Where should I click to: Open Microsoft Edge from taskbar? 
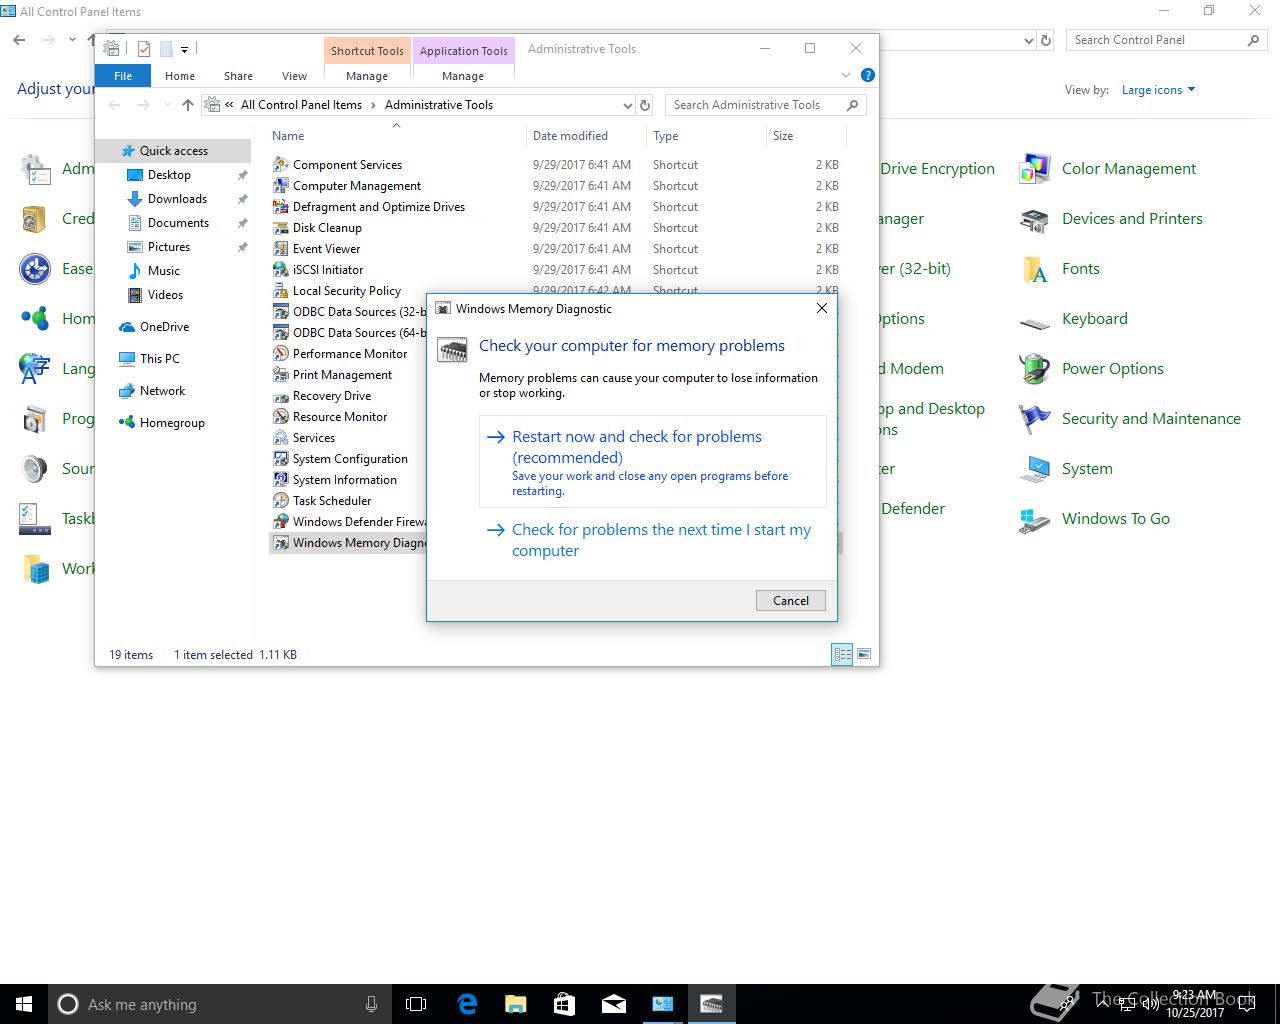pyautogui.click(x=467, y=1004)
